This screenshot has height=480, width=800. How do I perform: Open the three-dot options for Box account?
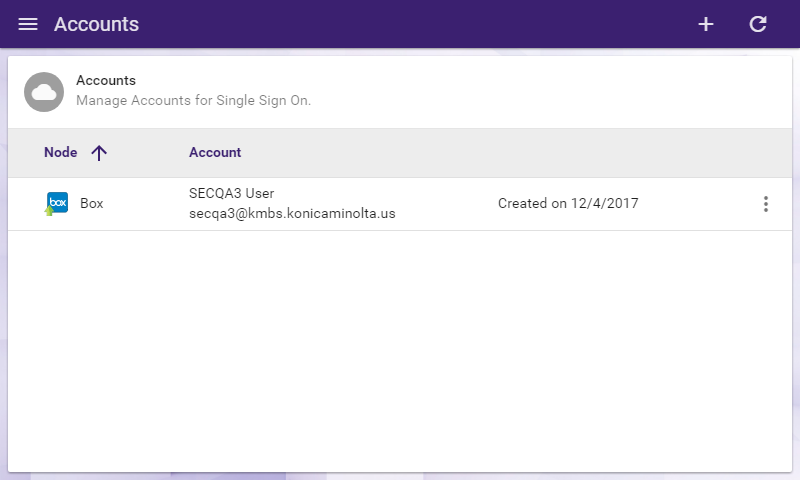[765, 204]
